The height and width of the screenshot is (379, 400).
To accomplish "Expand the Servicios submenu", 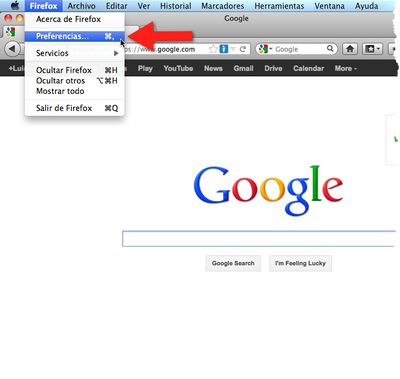I will tap(75, 53).
